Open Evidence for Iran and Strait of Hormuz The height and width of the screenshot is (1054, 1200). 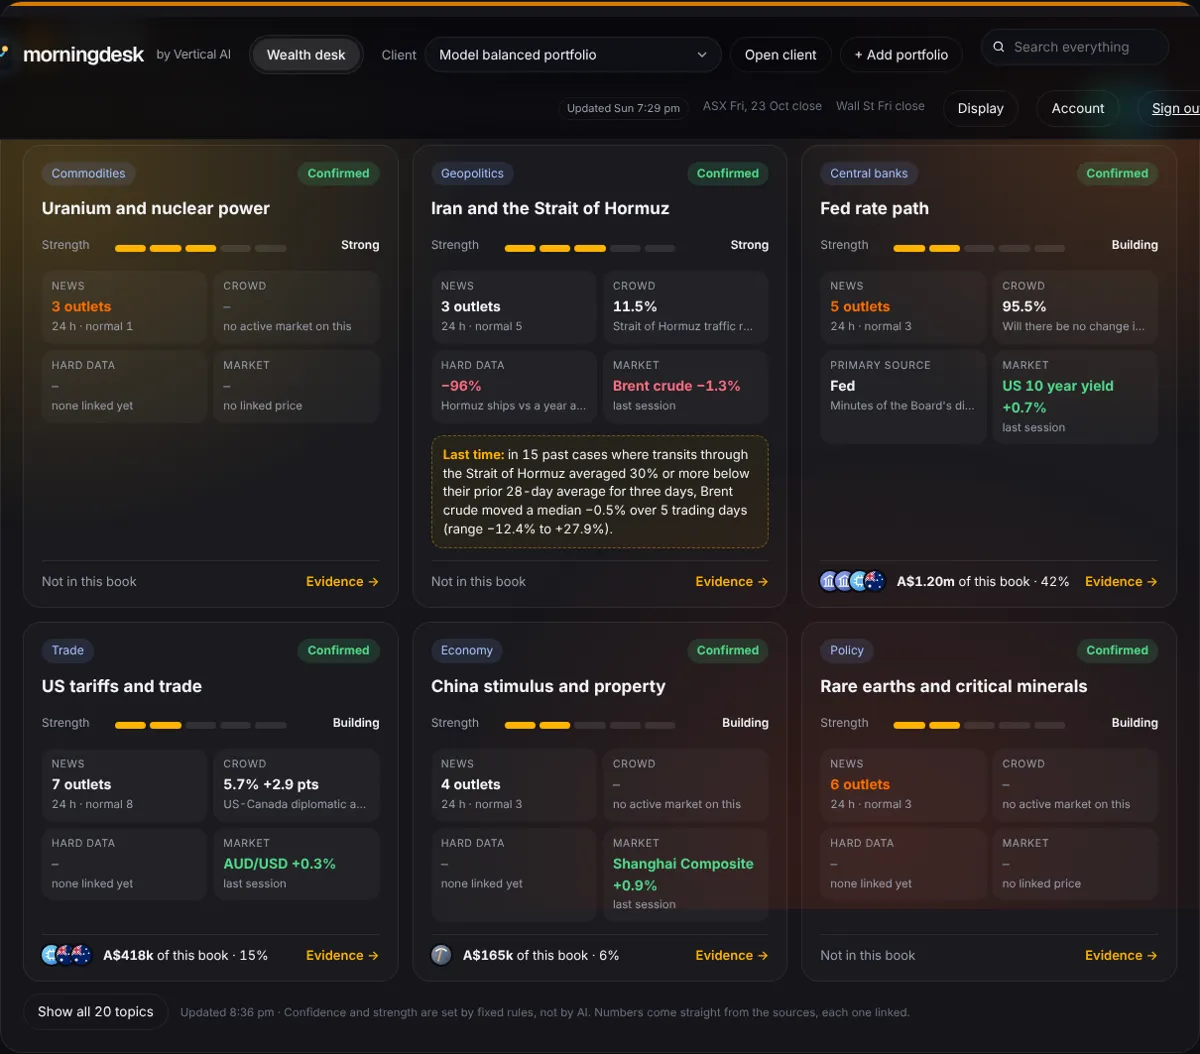[x=732, y=581]
